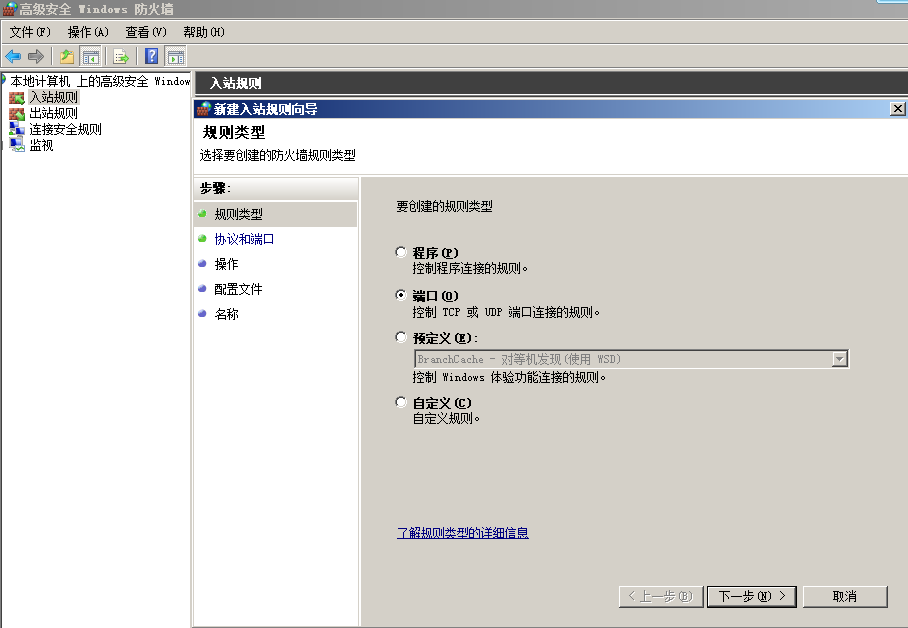Click the 入站规则 tree icon

coord(17,97)
